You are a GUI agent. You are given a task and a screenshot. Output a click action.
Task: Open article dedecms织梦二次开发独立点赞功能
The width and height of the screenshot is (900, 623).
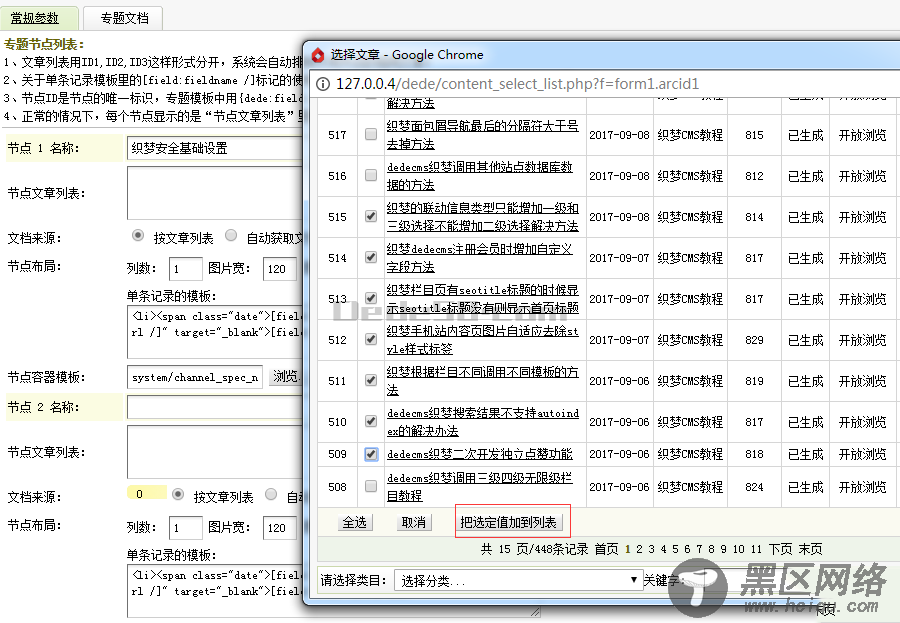point(479,454)
